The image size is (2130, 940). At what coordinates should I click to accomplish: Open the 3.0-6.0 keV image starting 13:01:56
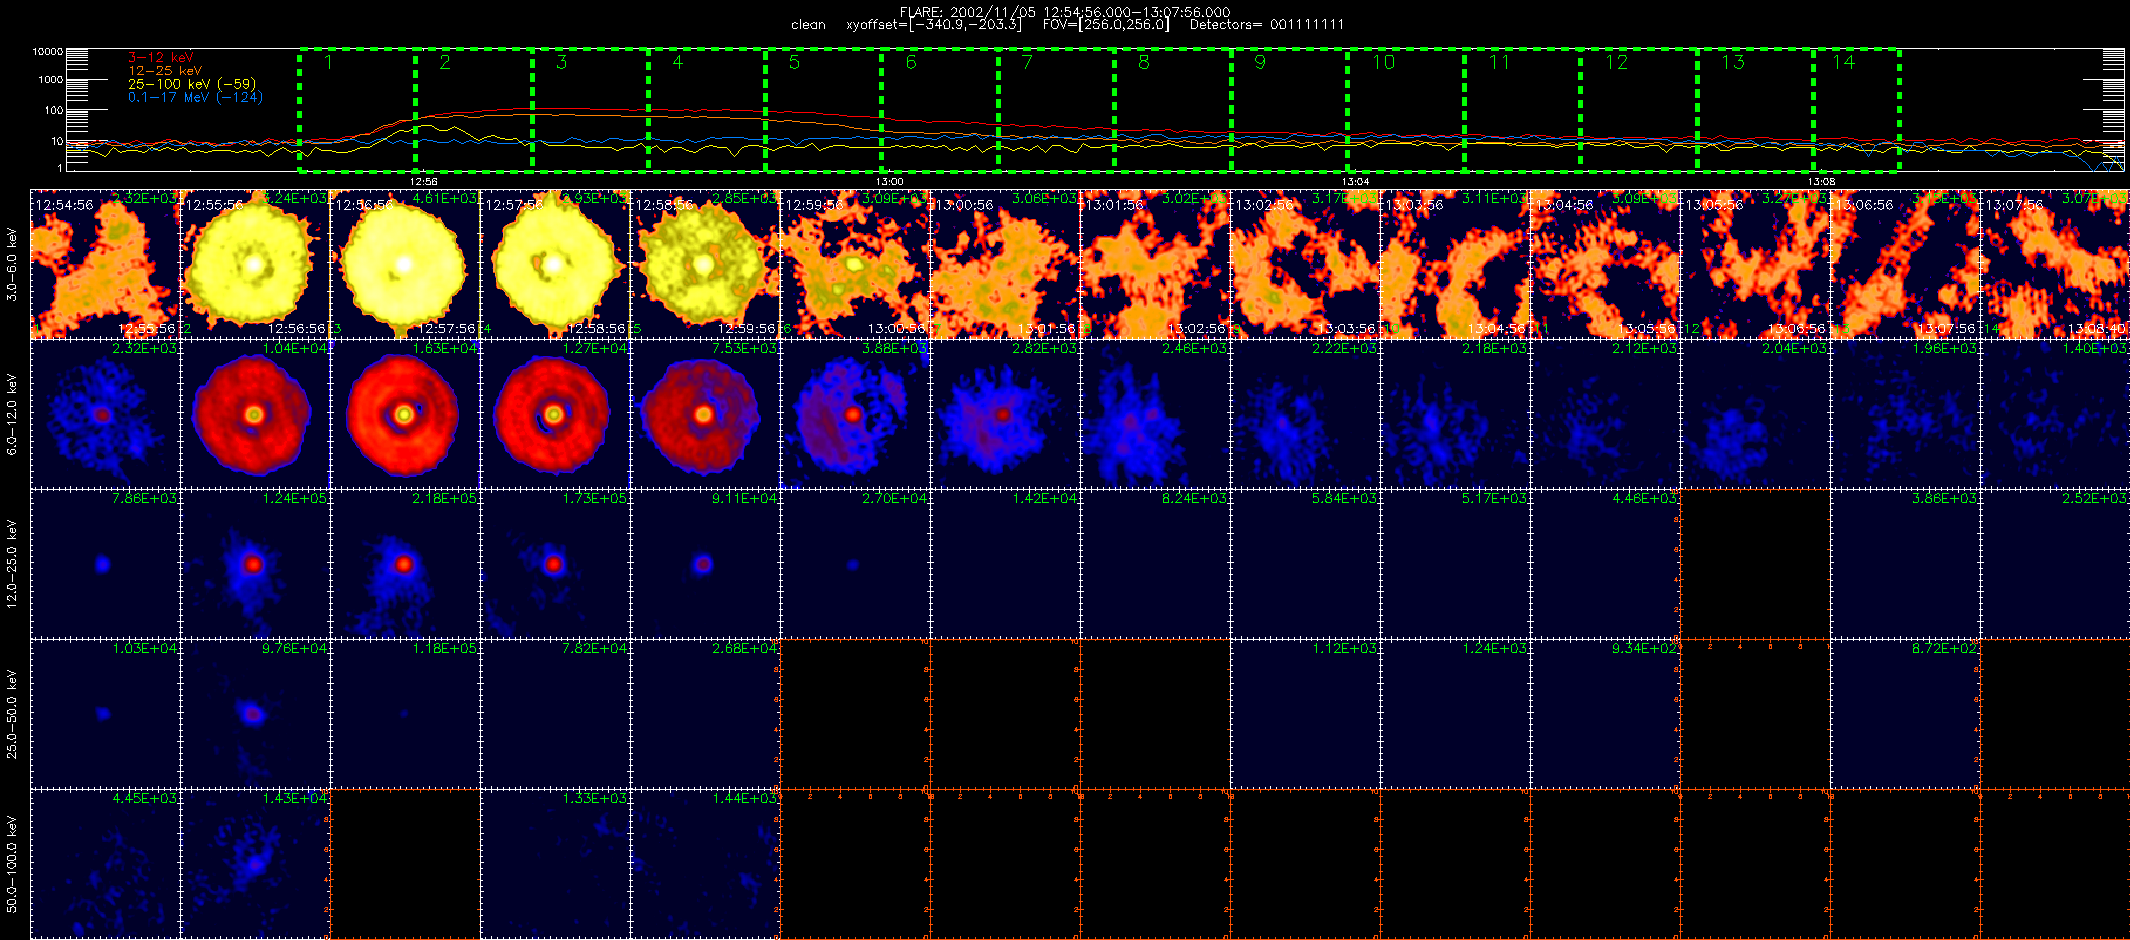[1155, 264]
